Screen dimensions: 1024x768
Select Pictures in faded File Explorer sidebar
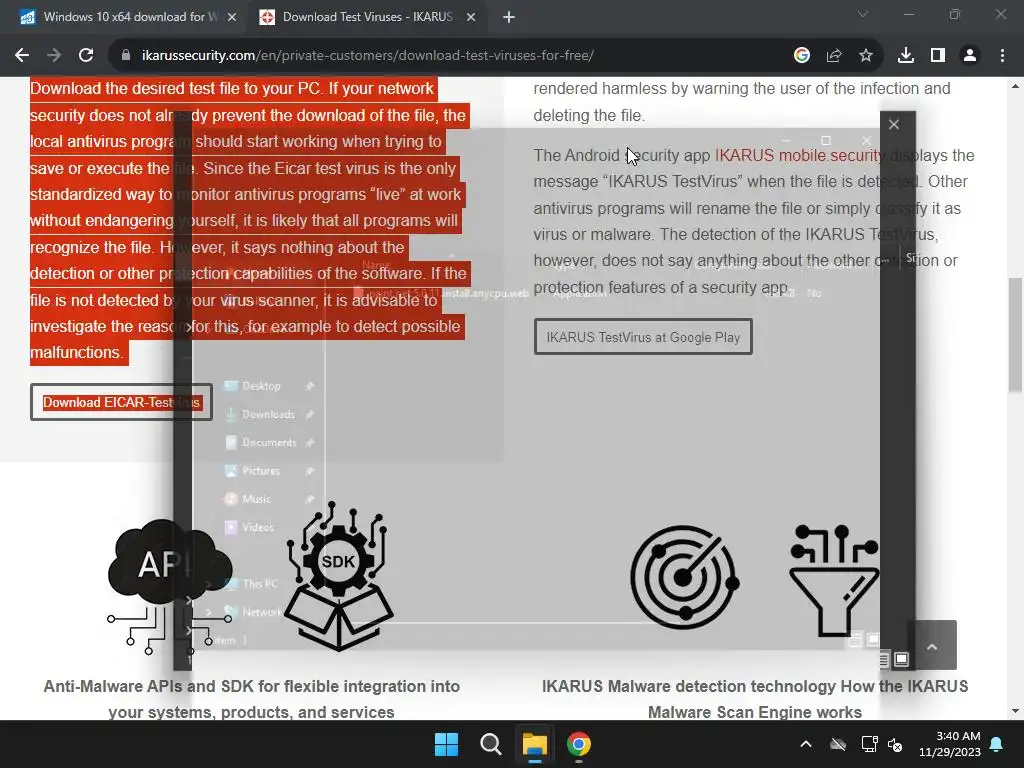pos(261,470)
